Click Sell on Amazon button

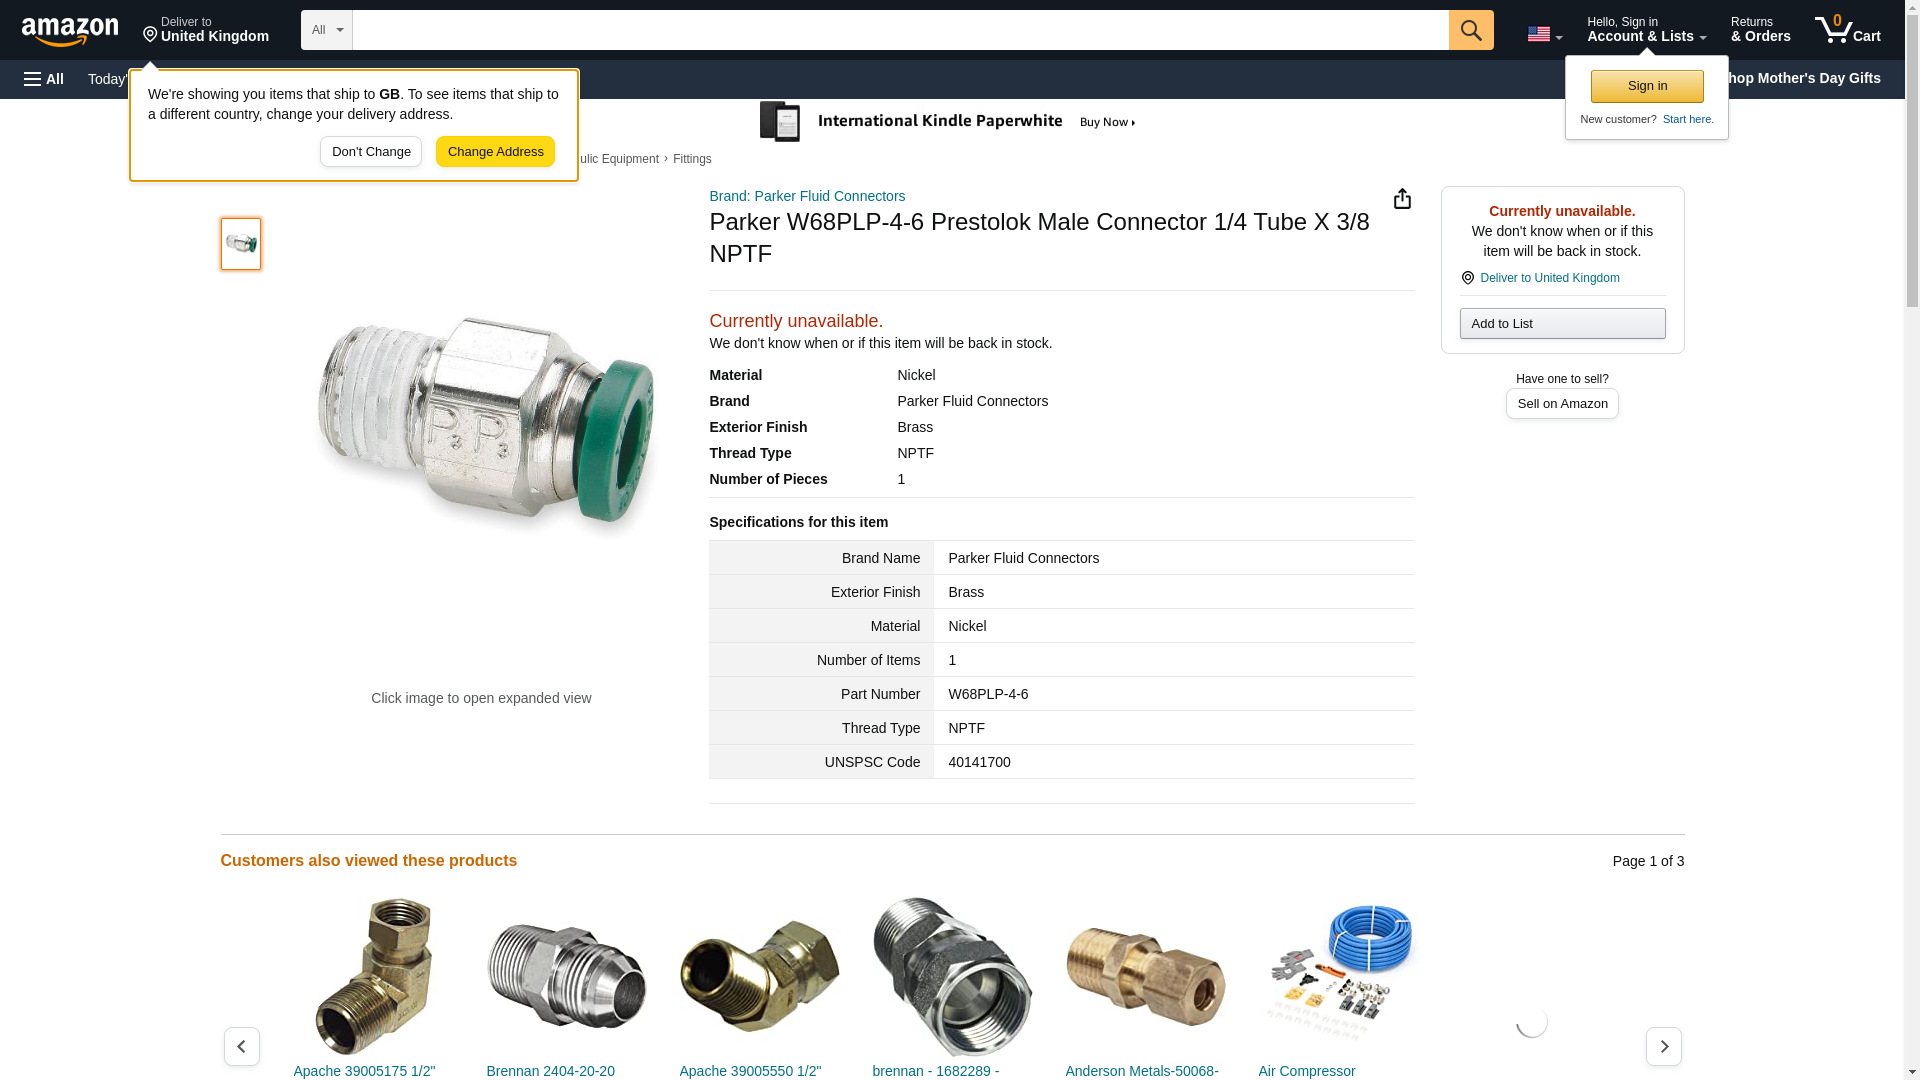point(1562,403)
